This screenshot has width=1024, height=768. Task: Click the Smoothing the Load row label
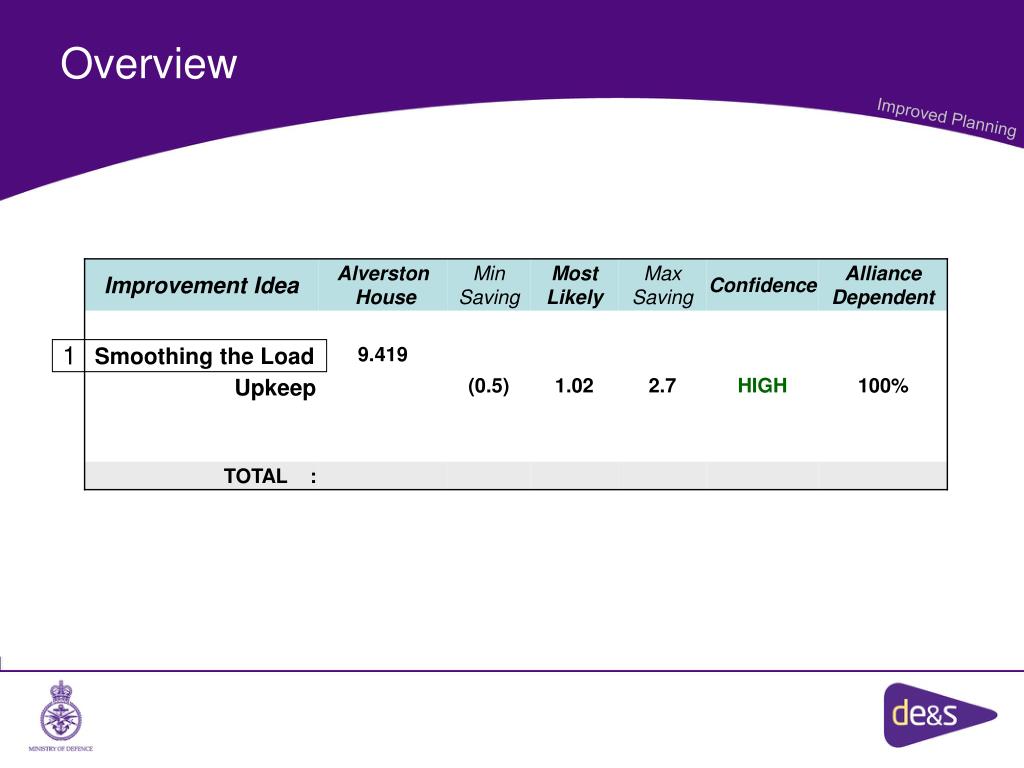tap(204, 356)
